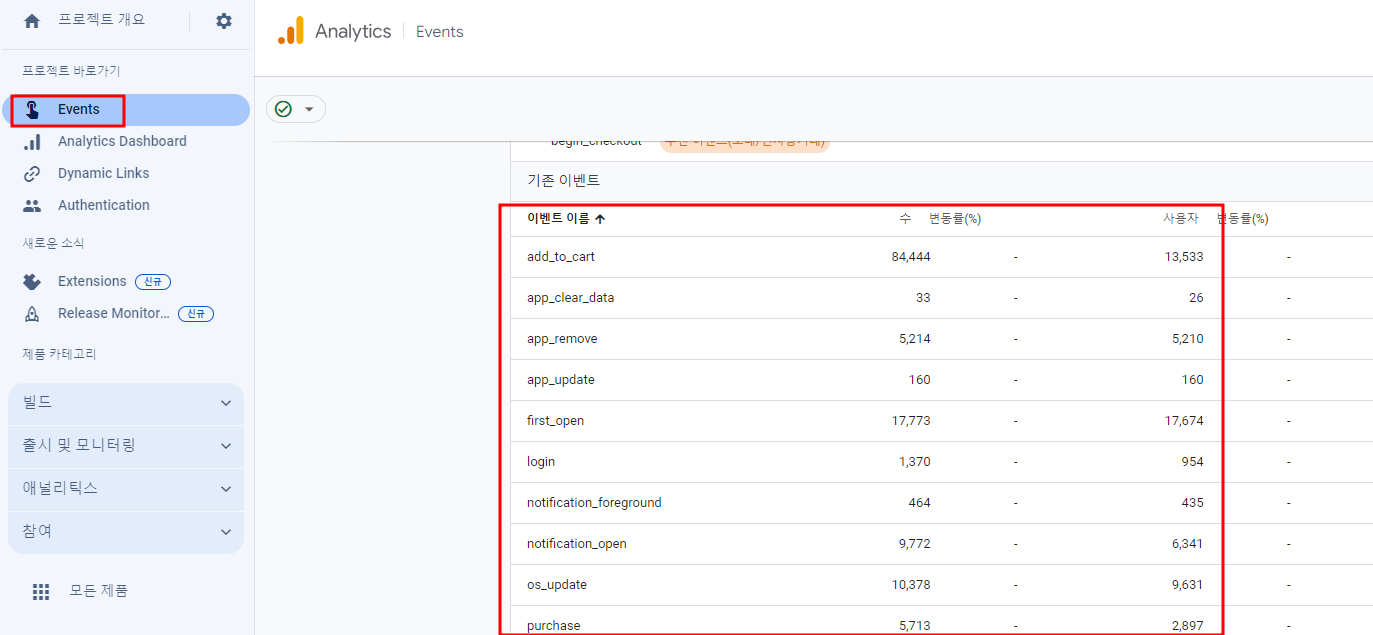
Task: Open the notification_open event
Action: (x=577, y=544)
